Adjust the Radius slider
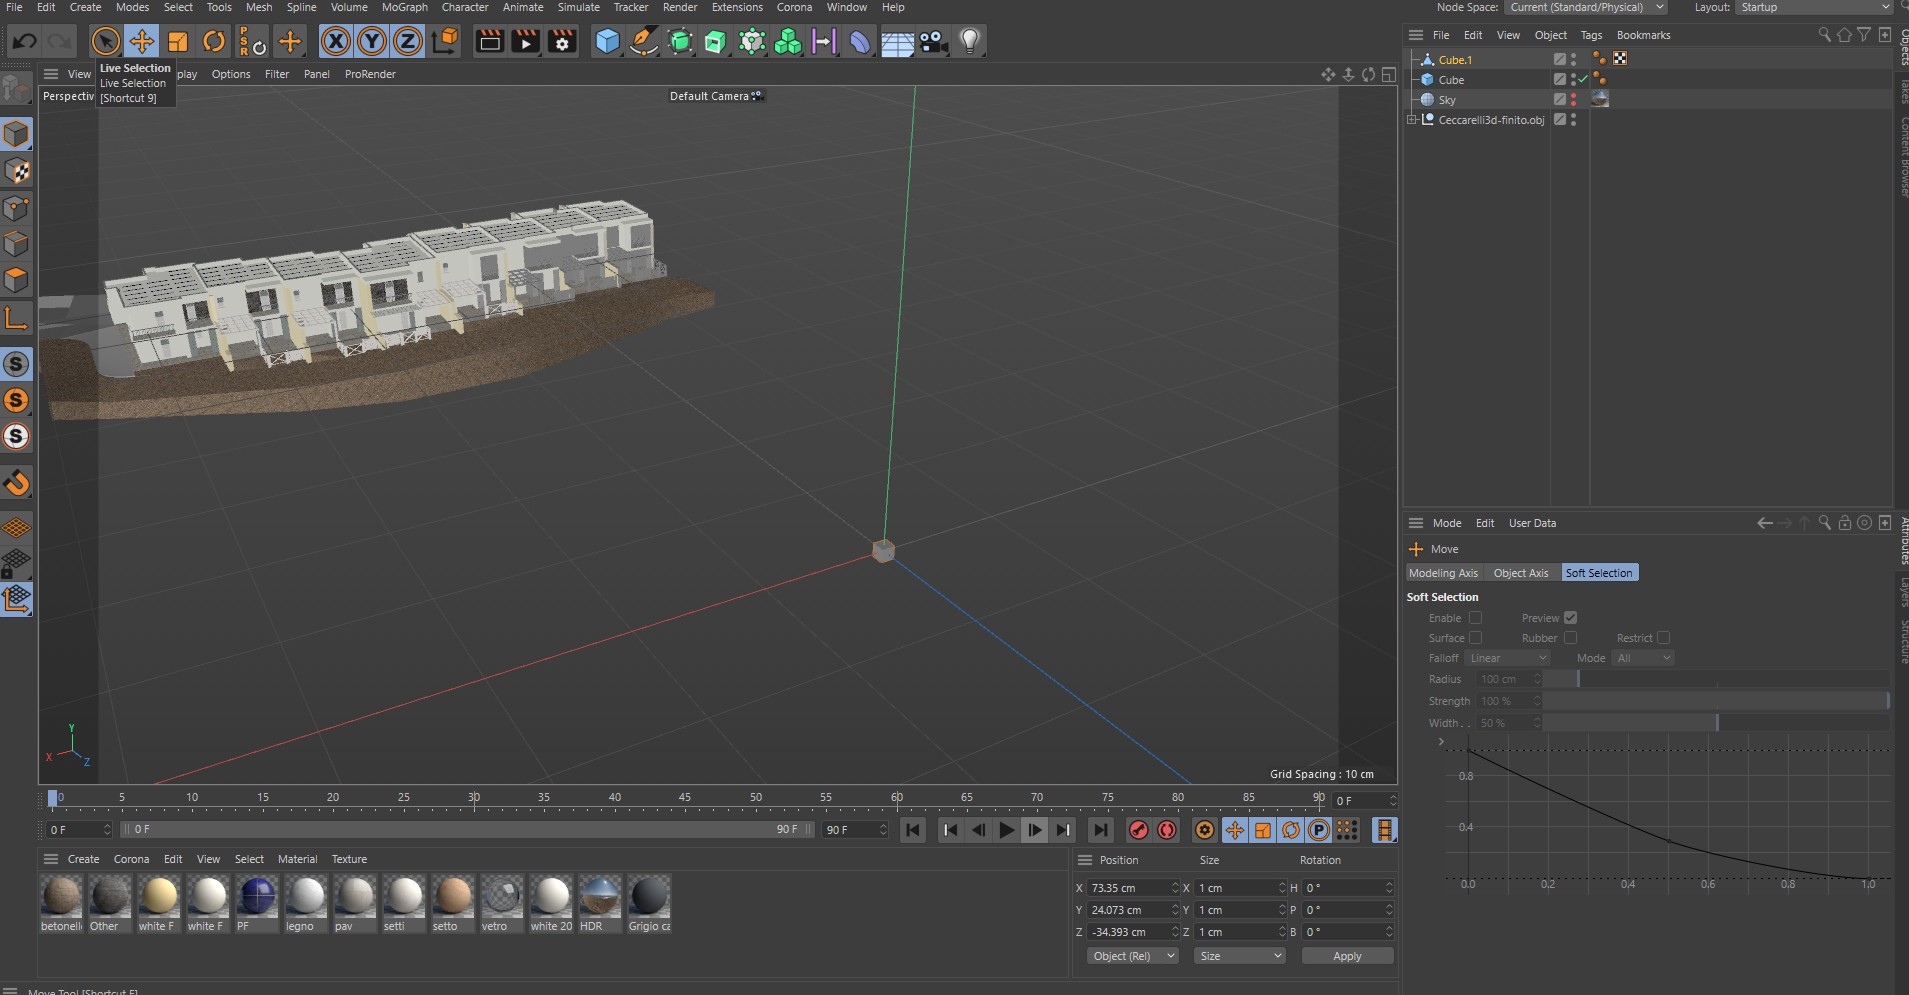Viewport: 1909px width, 995px height. click(x=1716, y=679)
